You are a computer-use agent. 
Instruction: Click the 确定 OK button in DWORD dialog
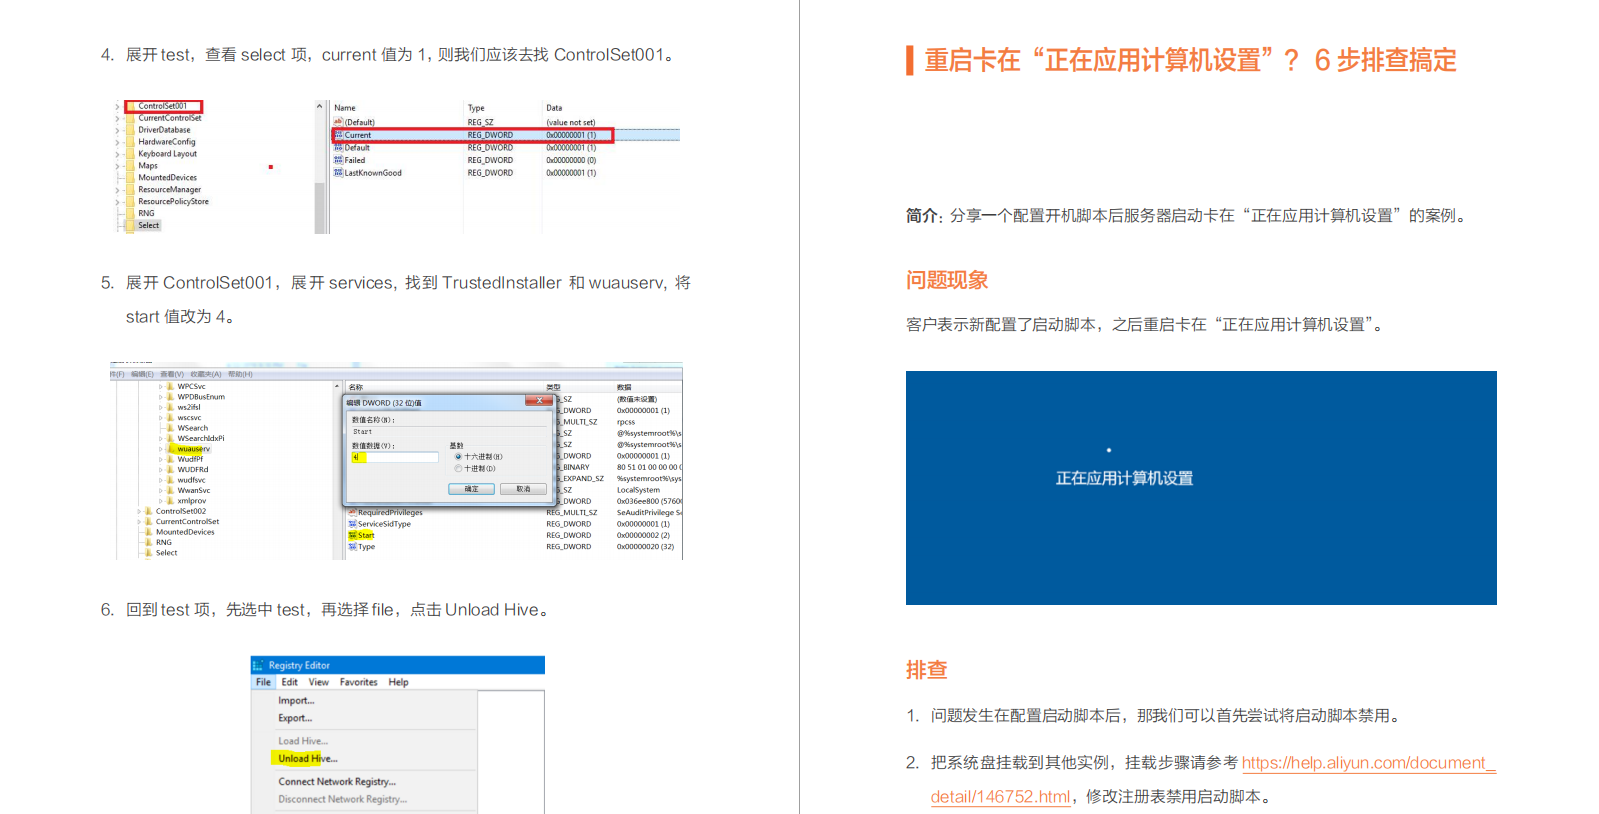pos(471,489)
